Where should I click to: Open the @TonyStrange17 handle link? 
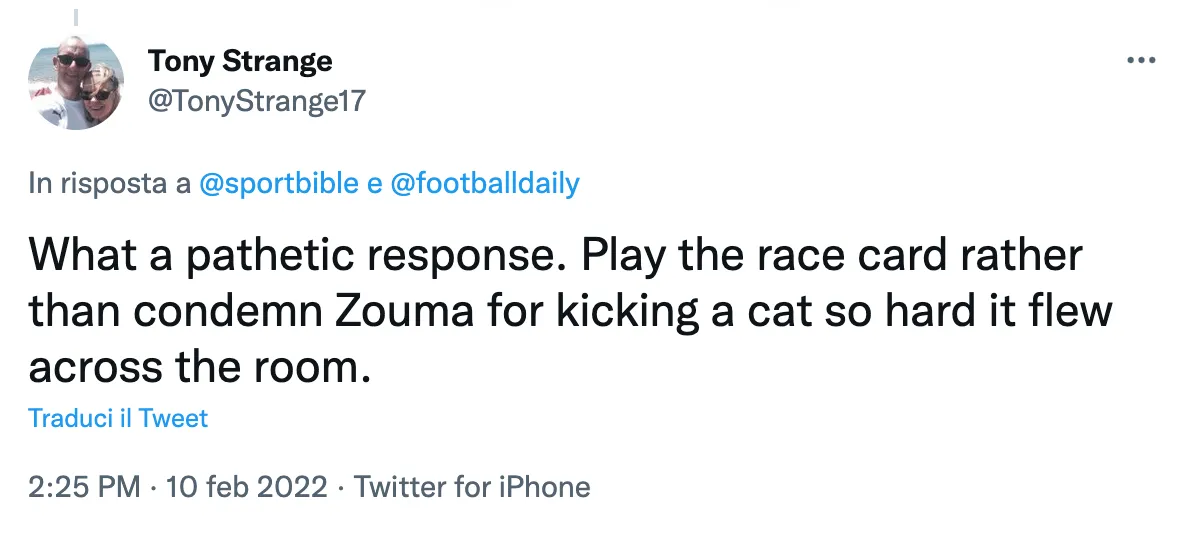pos(257,100)
